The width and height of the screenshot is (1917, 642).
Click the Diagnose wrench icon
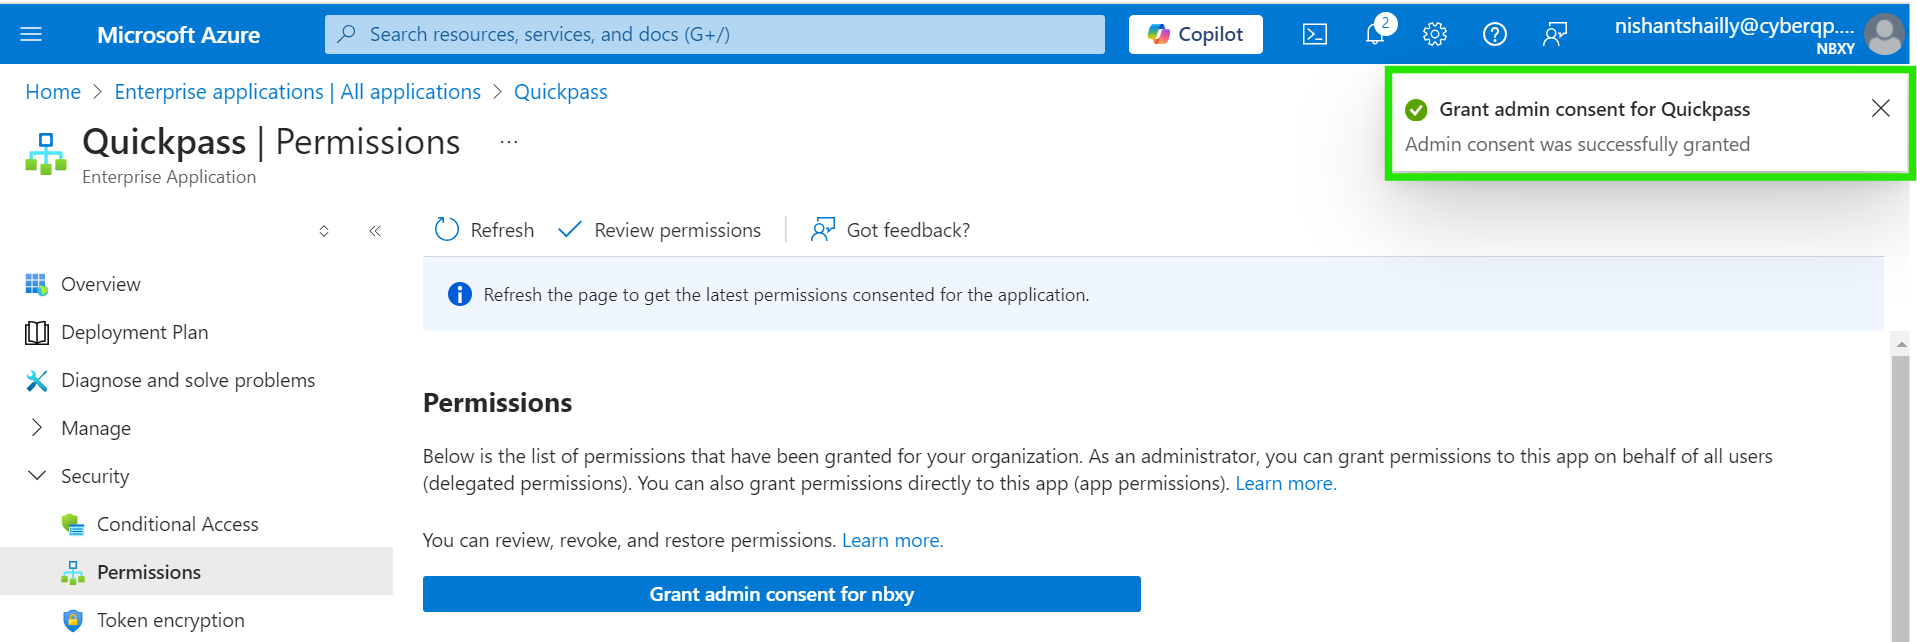click(37, 380)
